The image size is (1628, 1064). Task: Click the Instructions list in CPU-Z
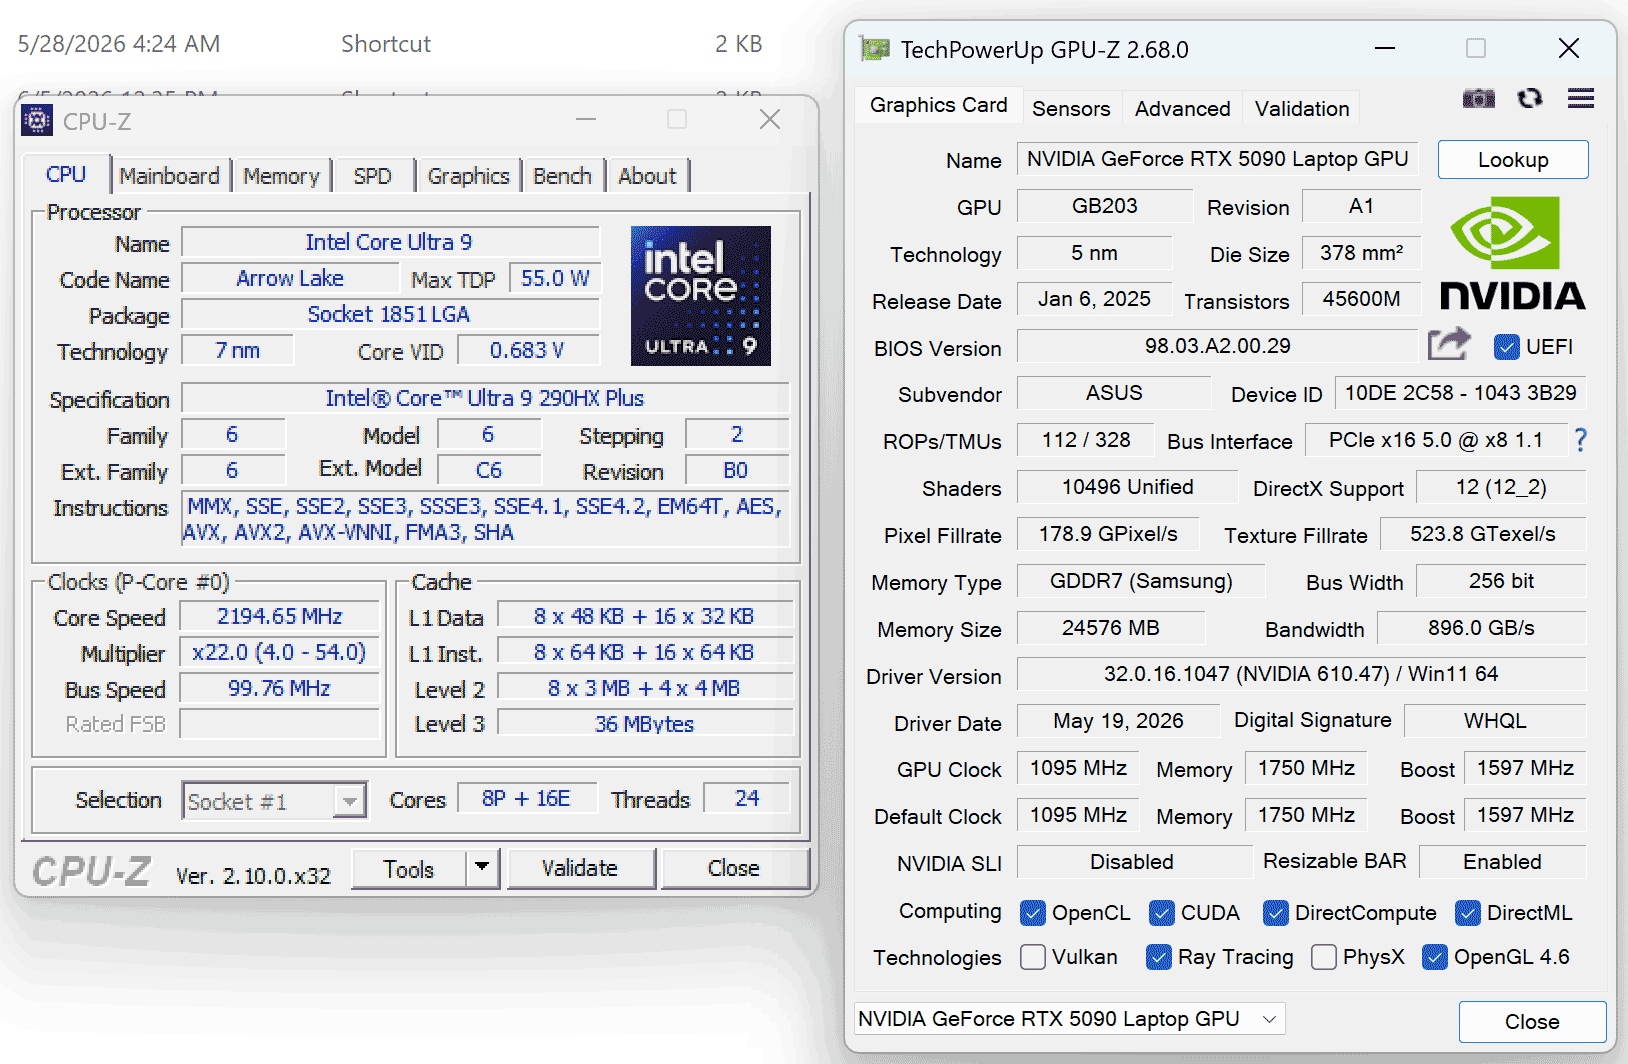click(485, 519)
